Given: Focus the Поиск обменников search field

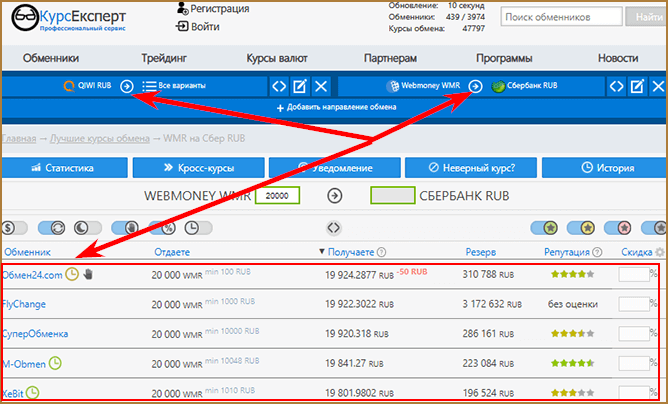Looking at the screenshot, I should pyautogui.click(x=561, y=17).
